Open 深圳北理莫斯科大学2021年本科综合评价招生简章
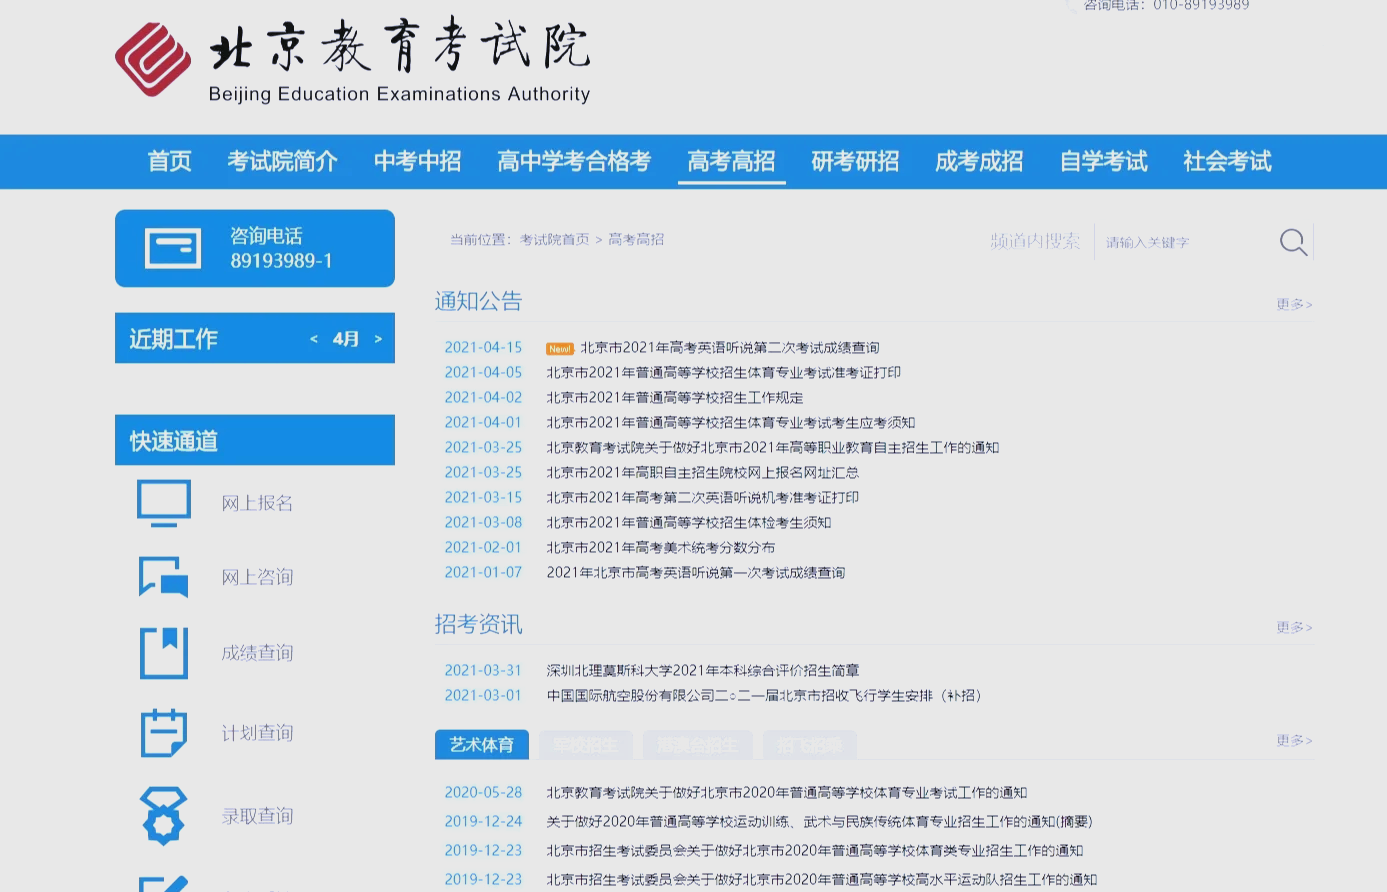This screenshot has height=892, width=1387. (702, 671)
